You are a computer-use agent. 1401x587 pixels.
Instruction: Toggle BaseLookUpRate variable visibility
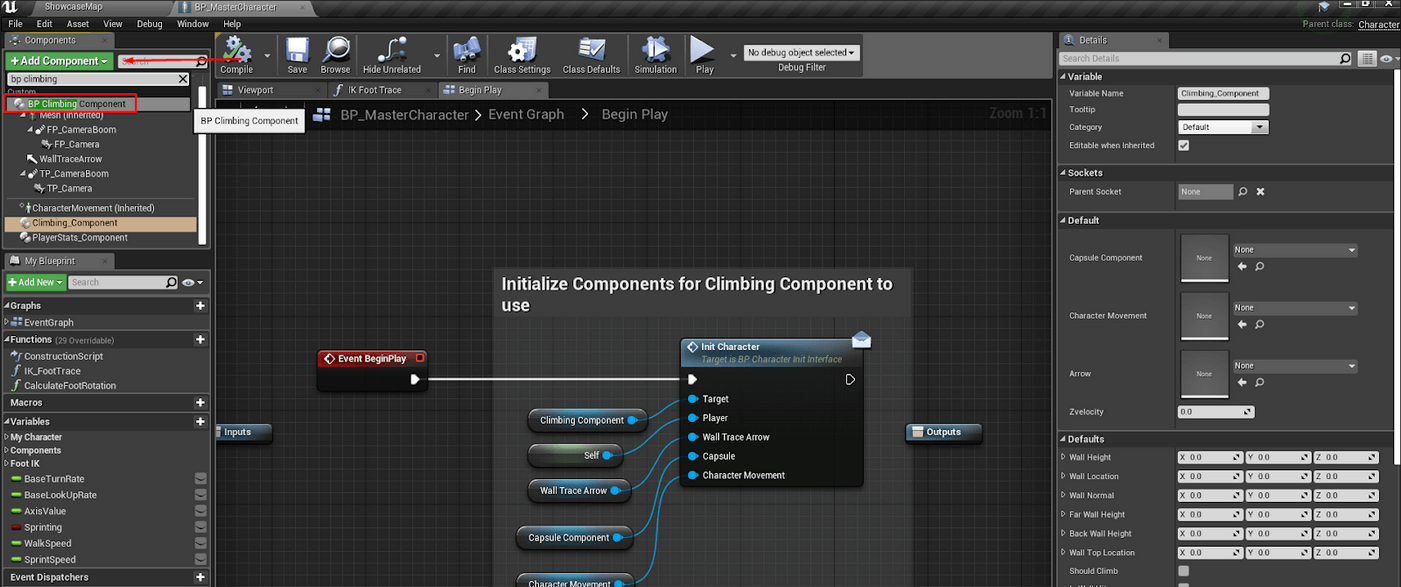pyautogui.click(x=201, y=495)
